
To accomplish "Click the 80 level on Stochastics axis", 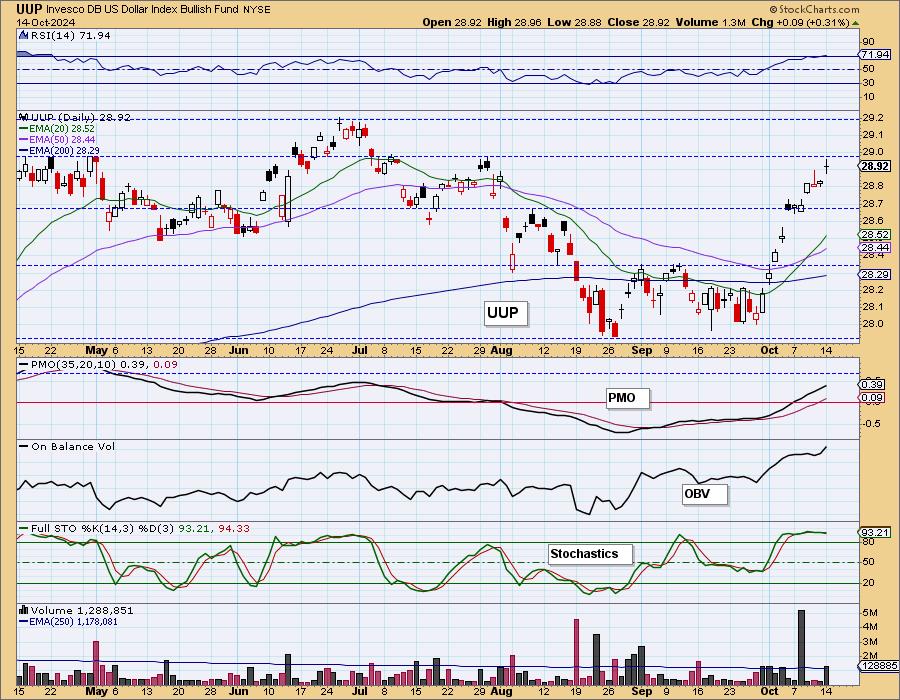I will coord(868,542).
